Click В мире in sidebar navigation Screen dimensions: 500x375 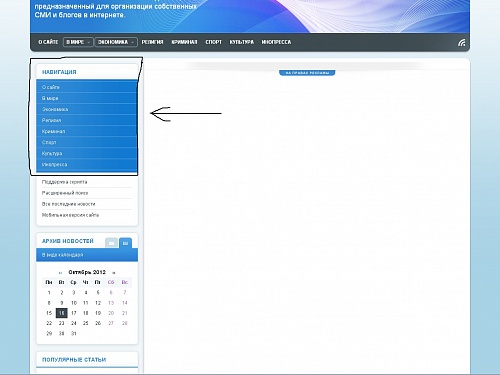pyautogui.click(x=87, y=98)
